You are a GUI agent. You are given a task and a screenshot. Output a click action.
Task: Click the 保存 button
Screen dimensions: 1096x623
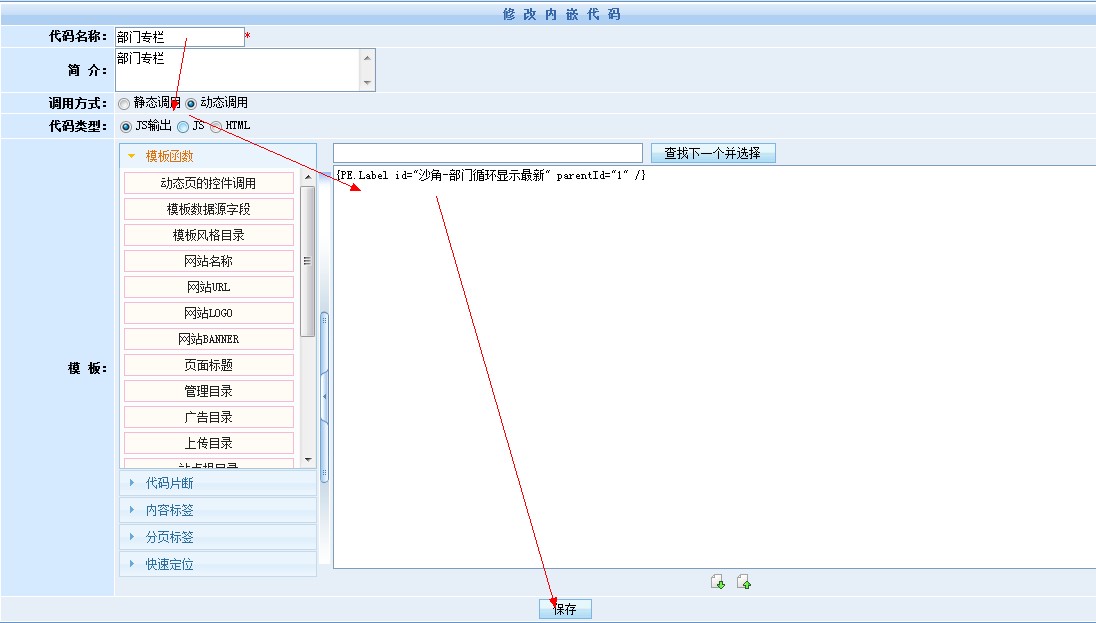pyautogui.click(x=565, y=609)
